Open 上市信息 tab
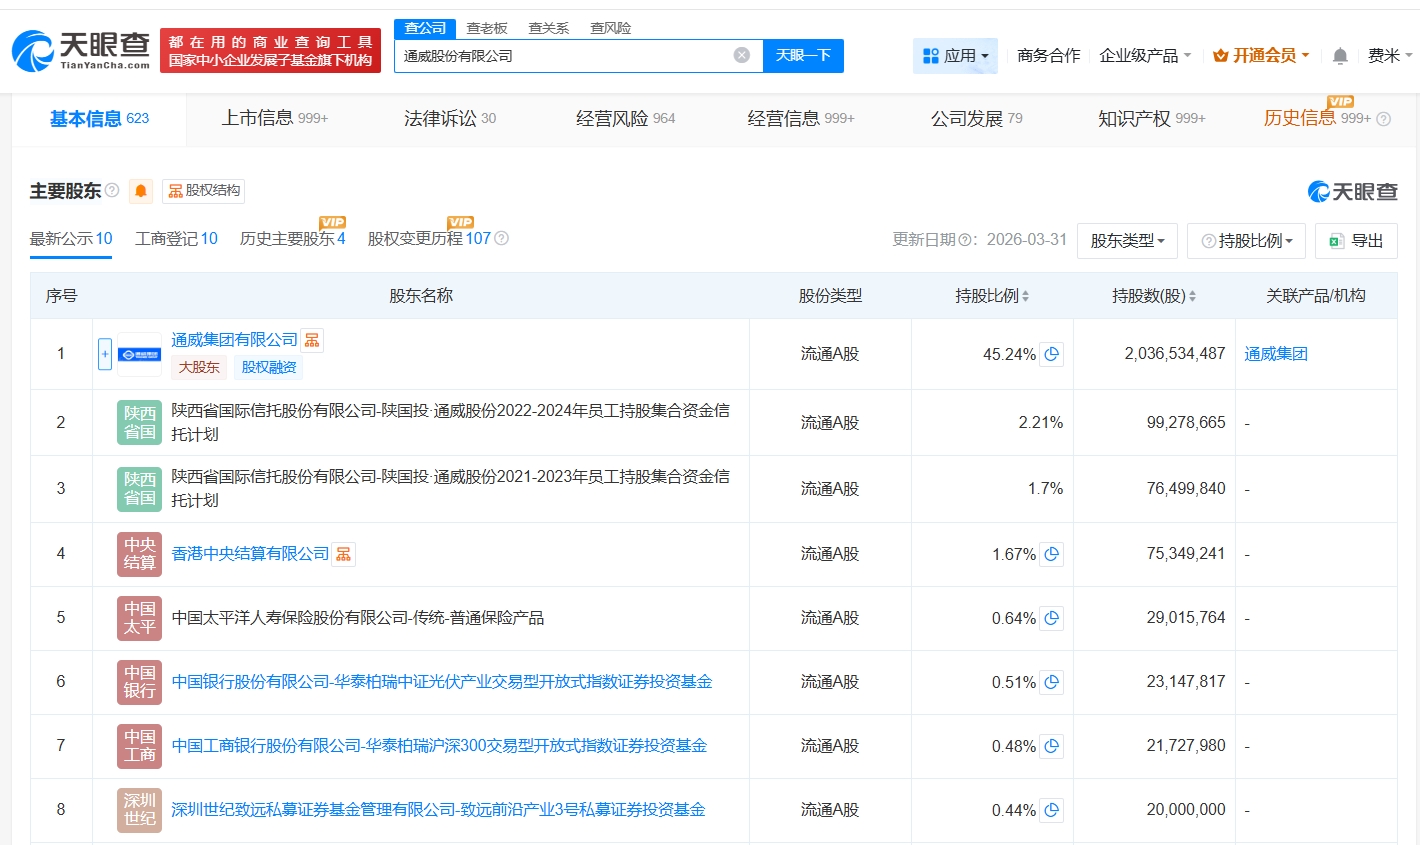 tap(275, 119)
